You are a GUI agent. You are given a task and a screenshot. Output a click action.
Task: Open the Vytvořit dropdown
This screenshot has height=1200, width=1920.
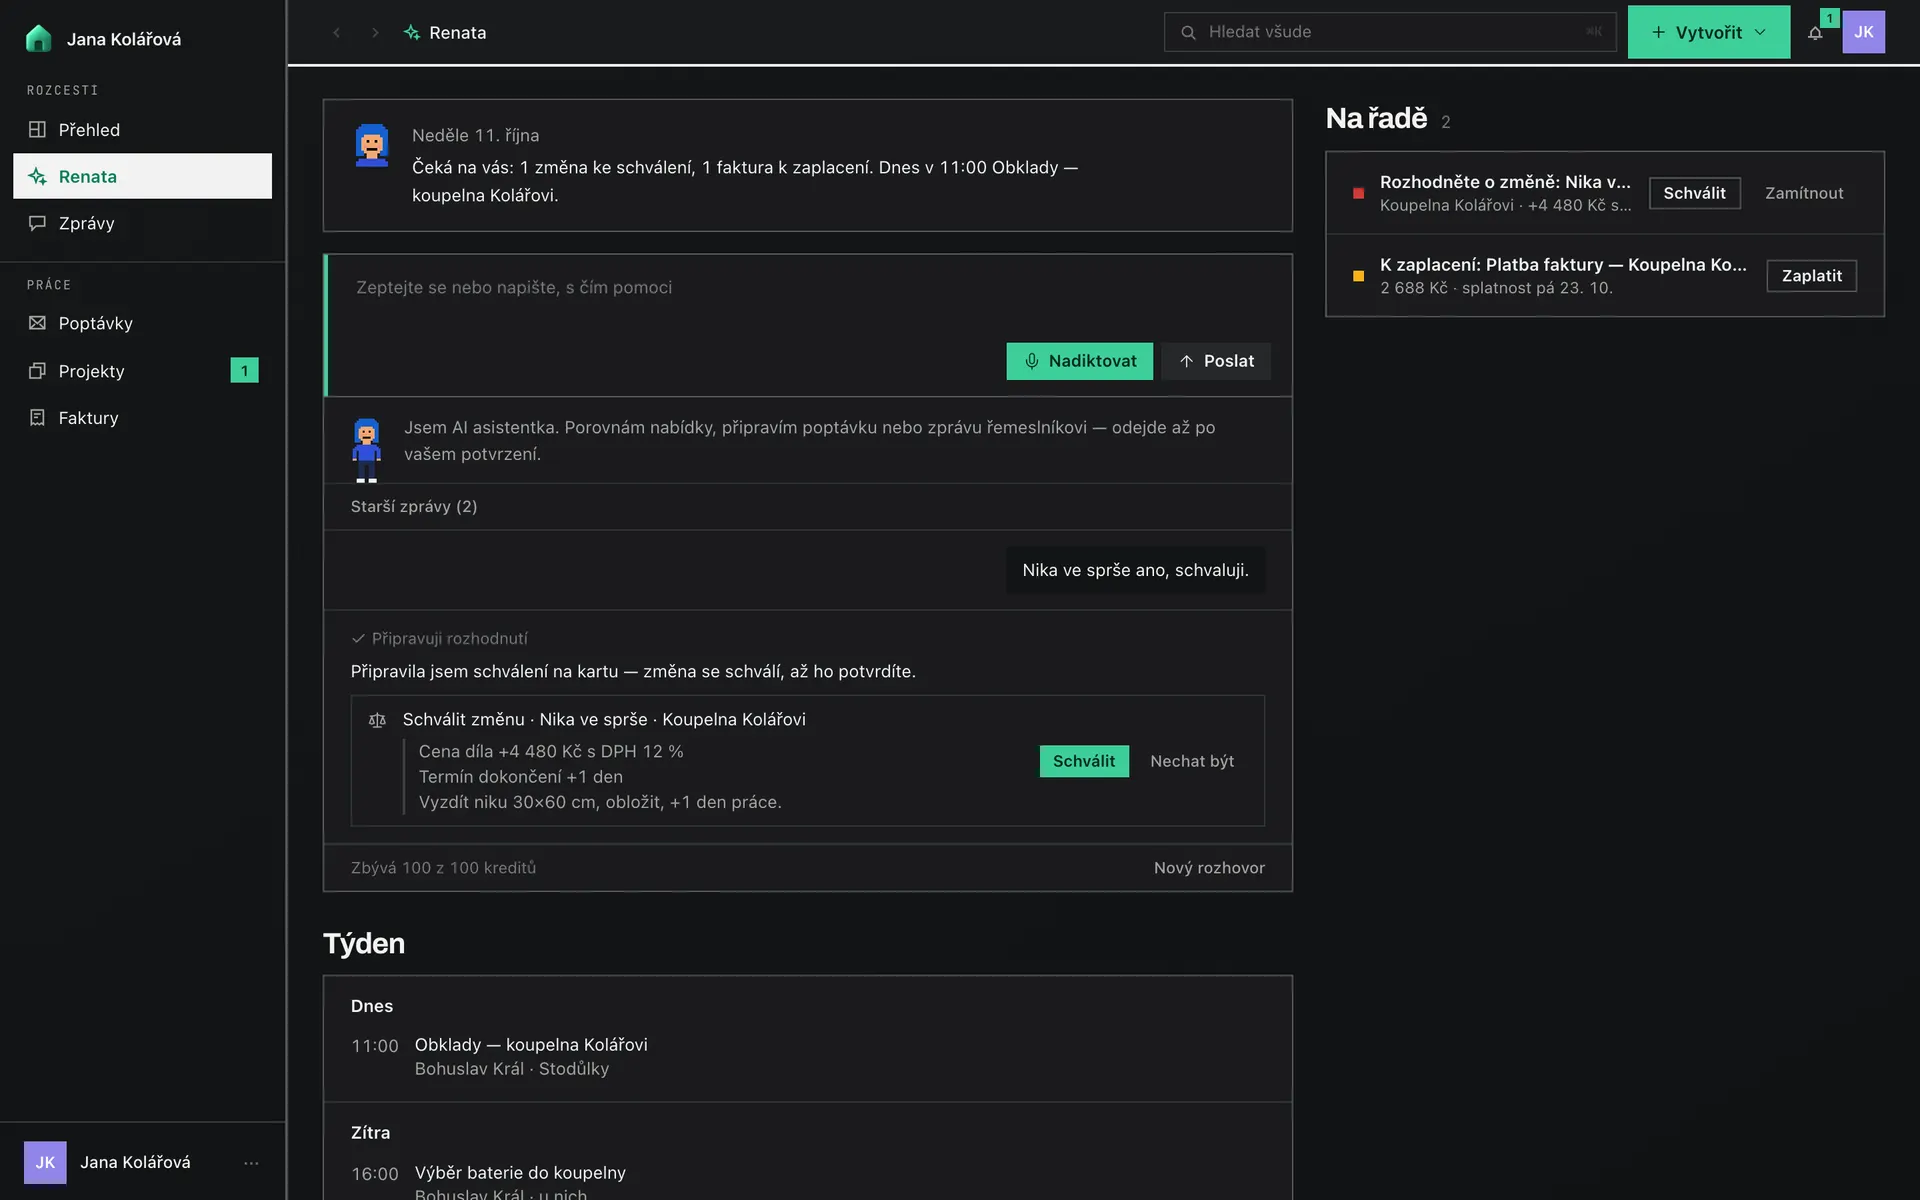1709,32
